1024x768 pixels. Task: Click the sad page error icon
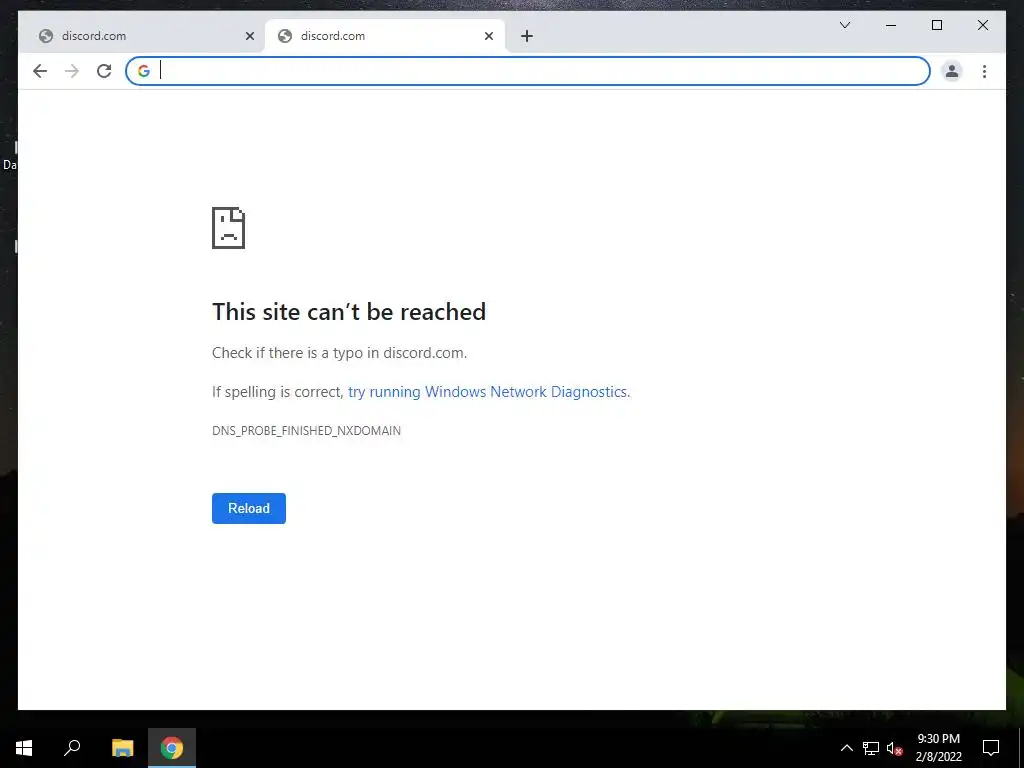[x=229, y=228]
